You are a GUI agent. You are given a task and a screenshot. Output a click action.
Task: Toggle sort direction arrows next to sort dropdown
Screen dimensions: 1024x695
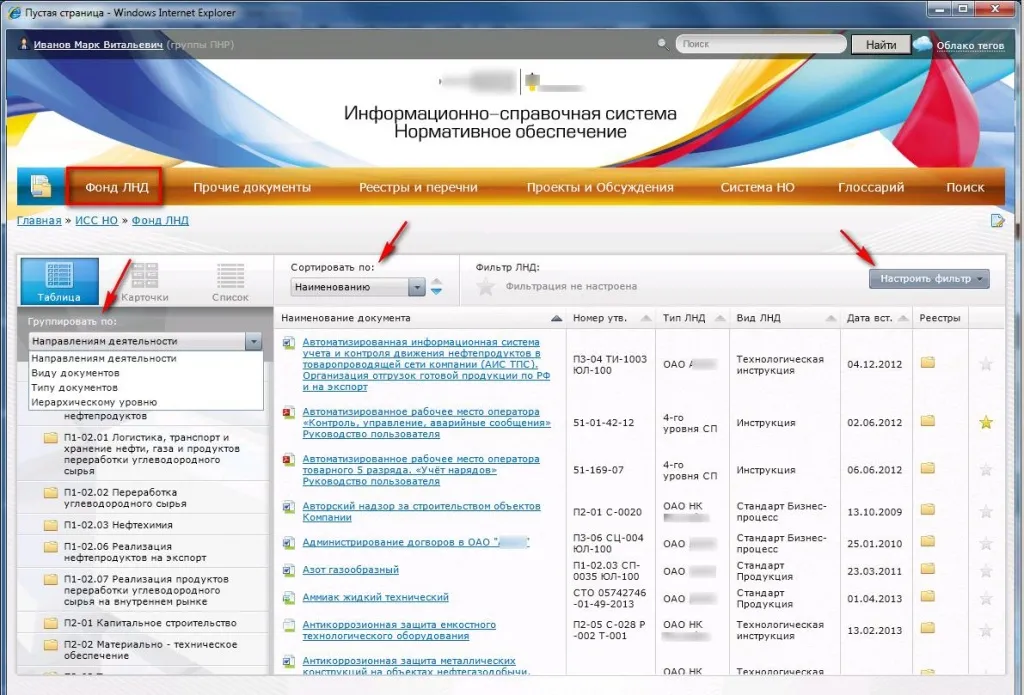click(436, 288)
